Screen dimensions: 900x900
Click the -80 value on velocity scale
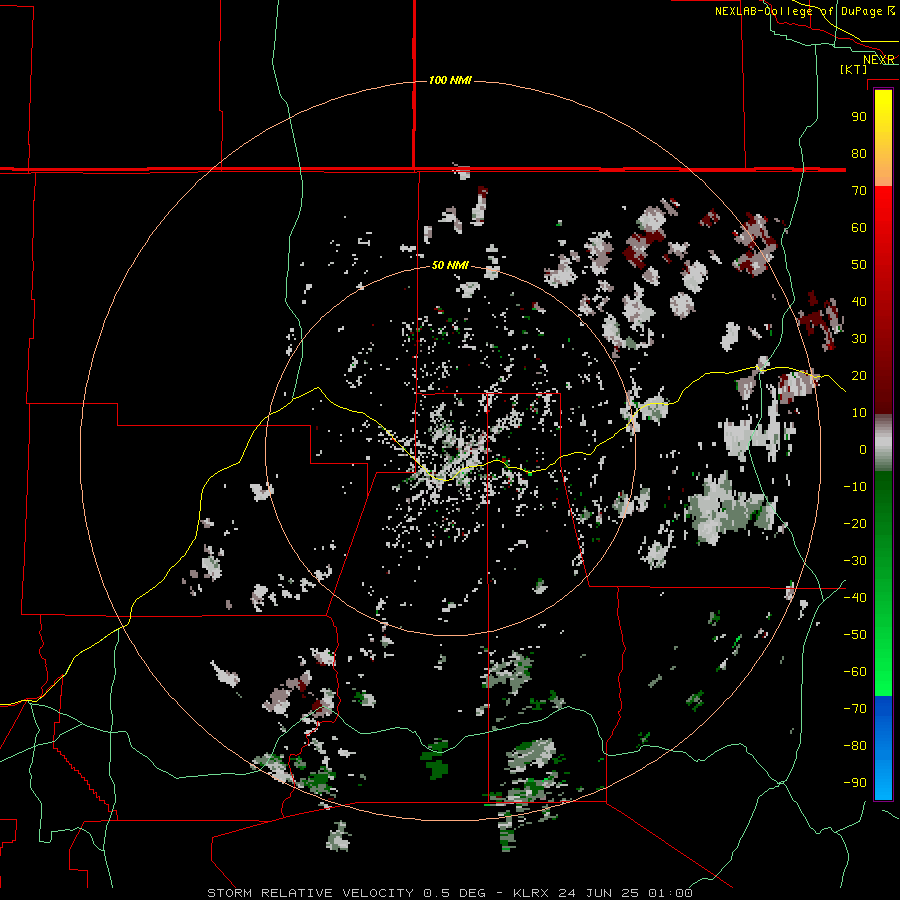tap(855, 746)
